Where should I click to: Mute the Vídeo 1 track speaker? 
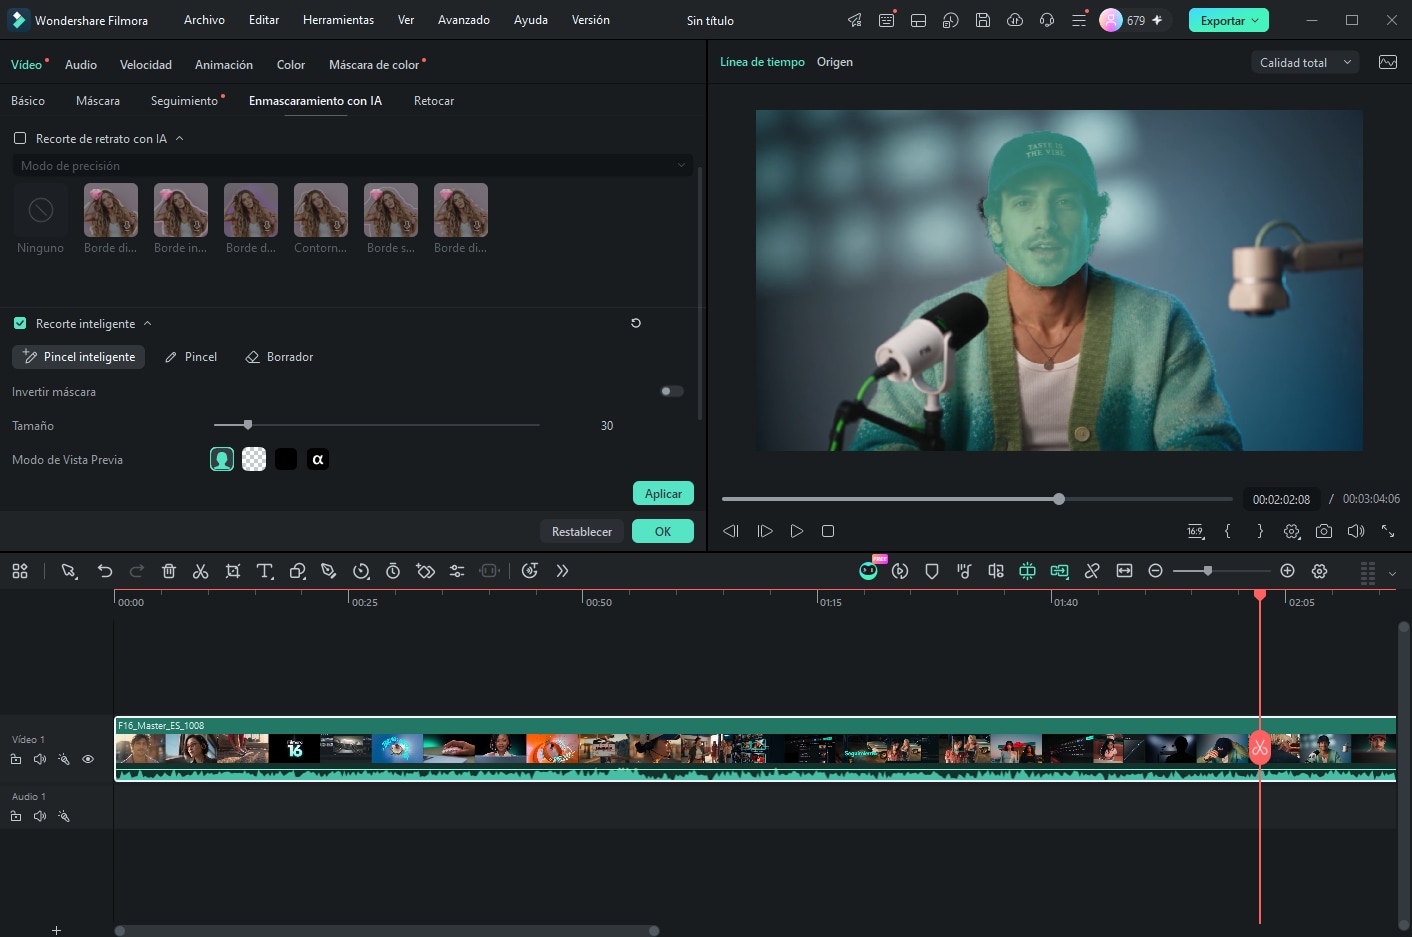pos(40,759)
